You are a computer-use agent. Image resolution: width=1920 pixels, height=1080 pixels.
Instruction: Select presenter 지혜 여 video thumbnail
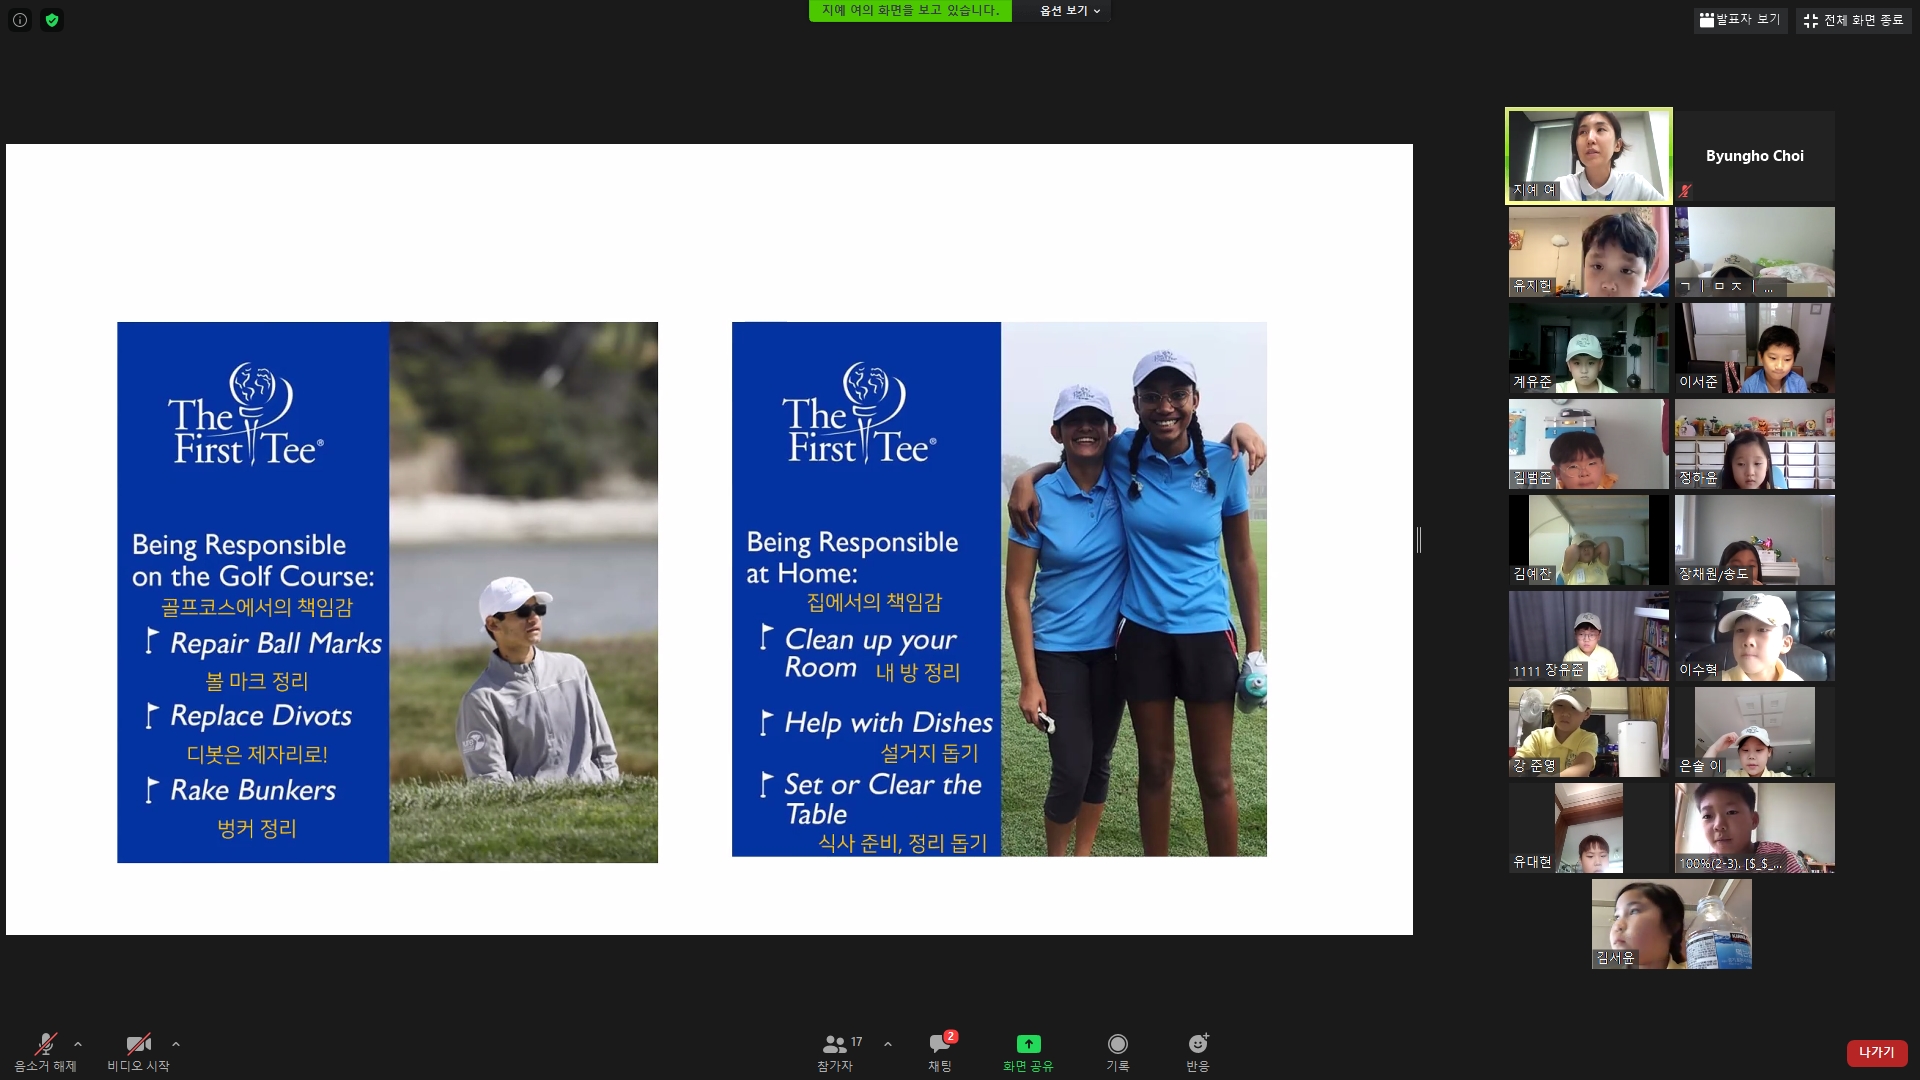click(x=1588, y=156)
